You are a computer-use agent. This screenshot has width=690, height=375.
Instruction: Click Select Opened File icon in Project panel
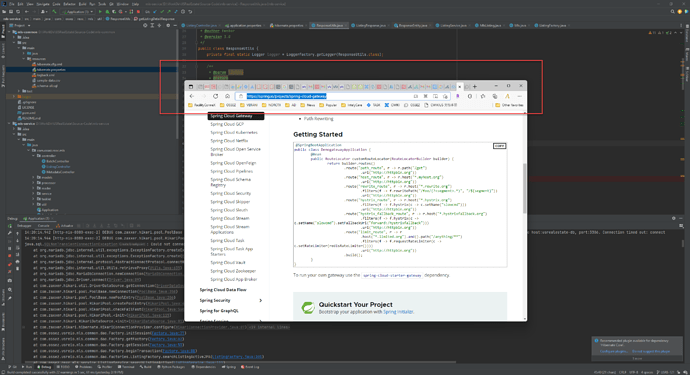(x=145, y=26)
